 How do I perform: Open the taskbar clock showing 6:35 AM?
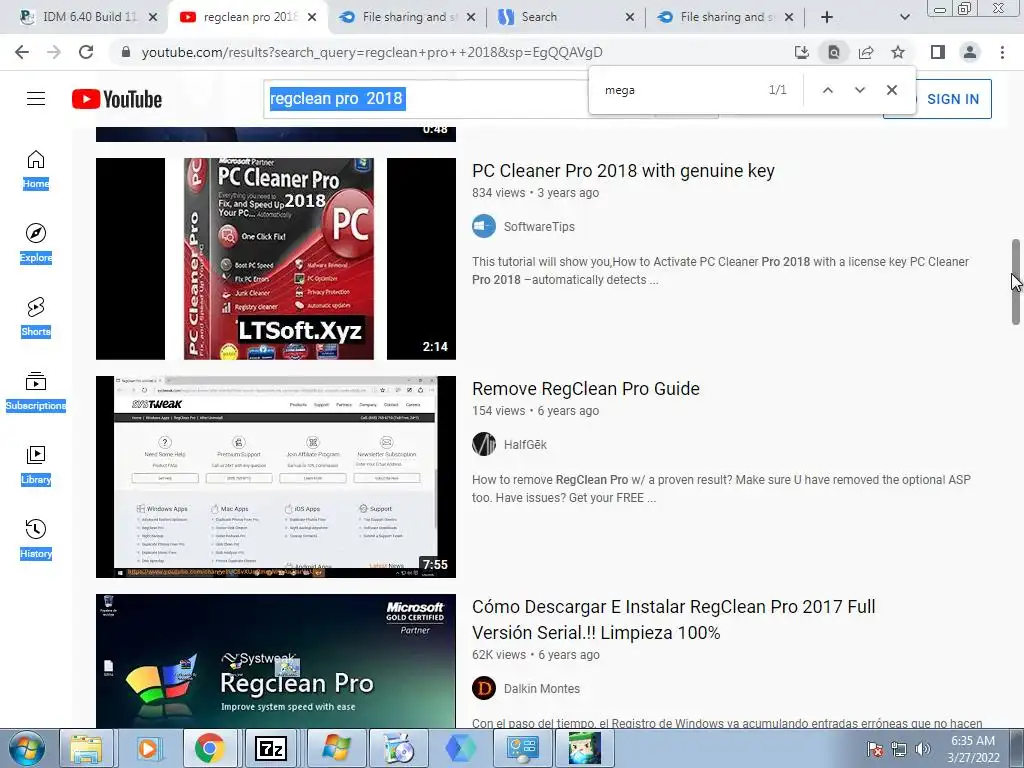point(973,749)
